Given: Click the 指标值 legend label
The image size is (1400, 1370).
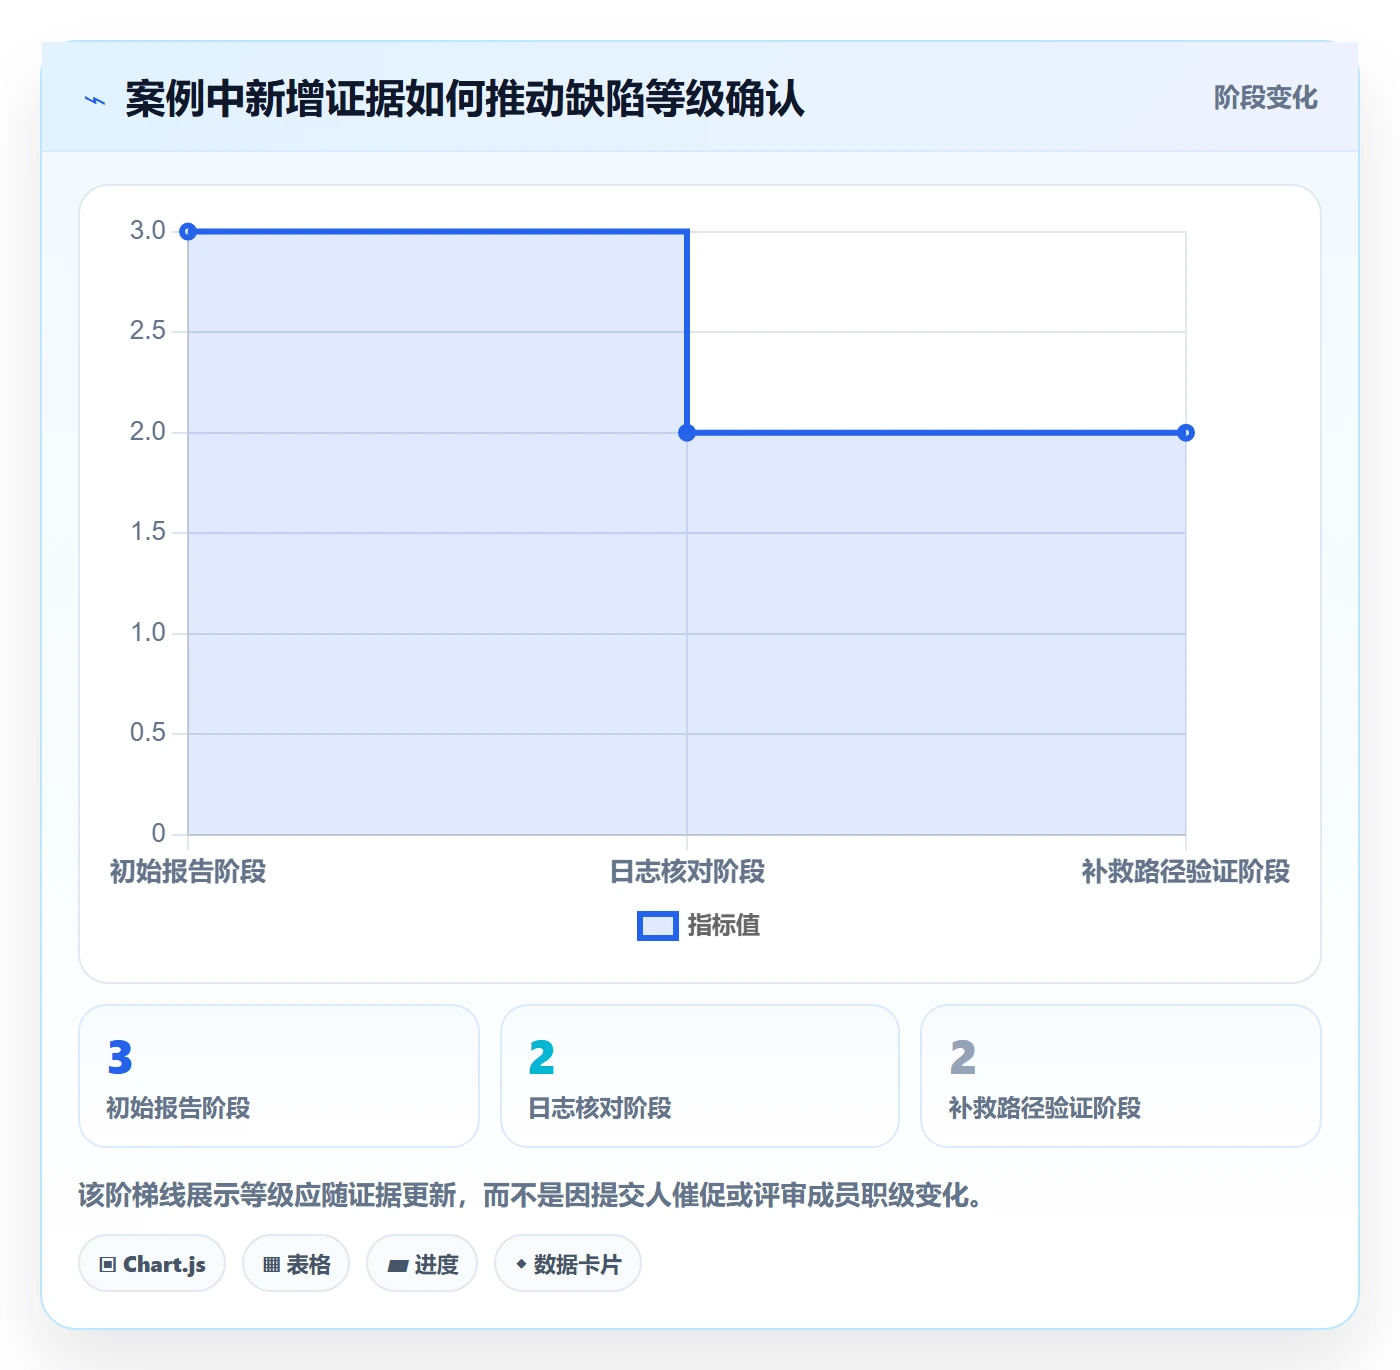Looking at the screenshot, I should (x=724, y=926).
